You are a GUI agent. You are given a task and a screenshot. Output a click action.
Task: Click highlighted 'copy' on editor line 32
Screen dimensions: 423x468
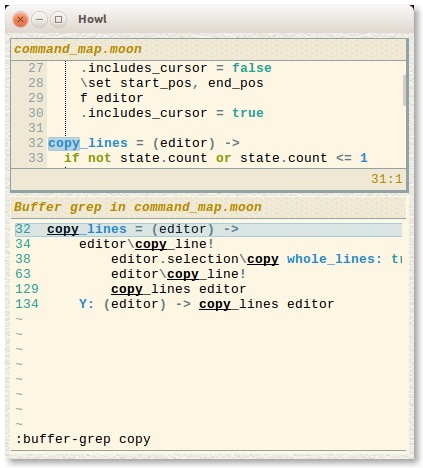pyautogui.click(x=64, y=144)
